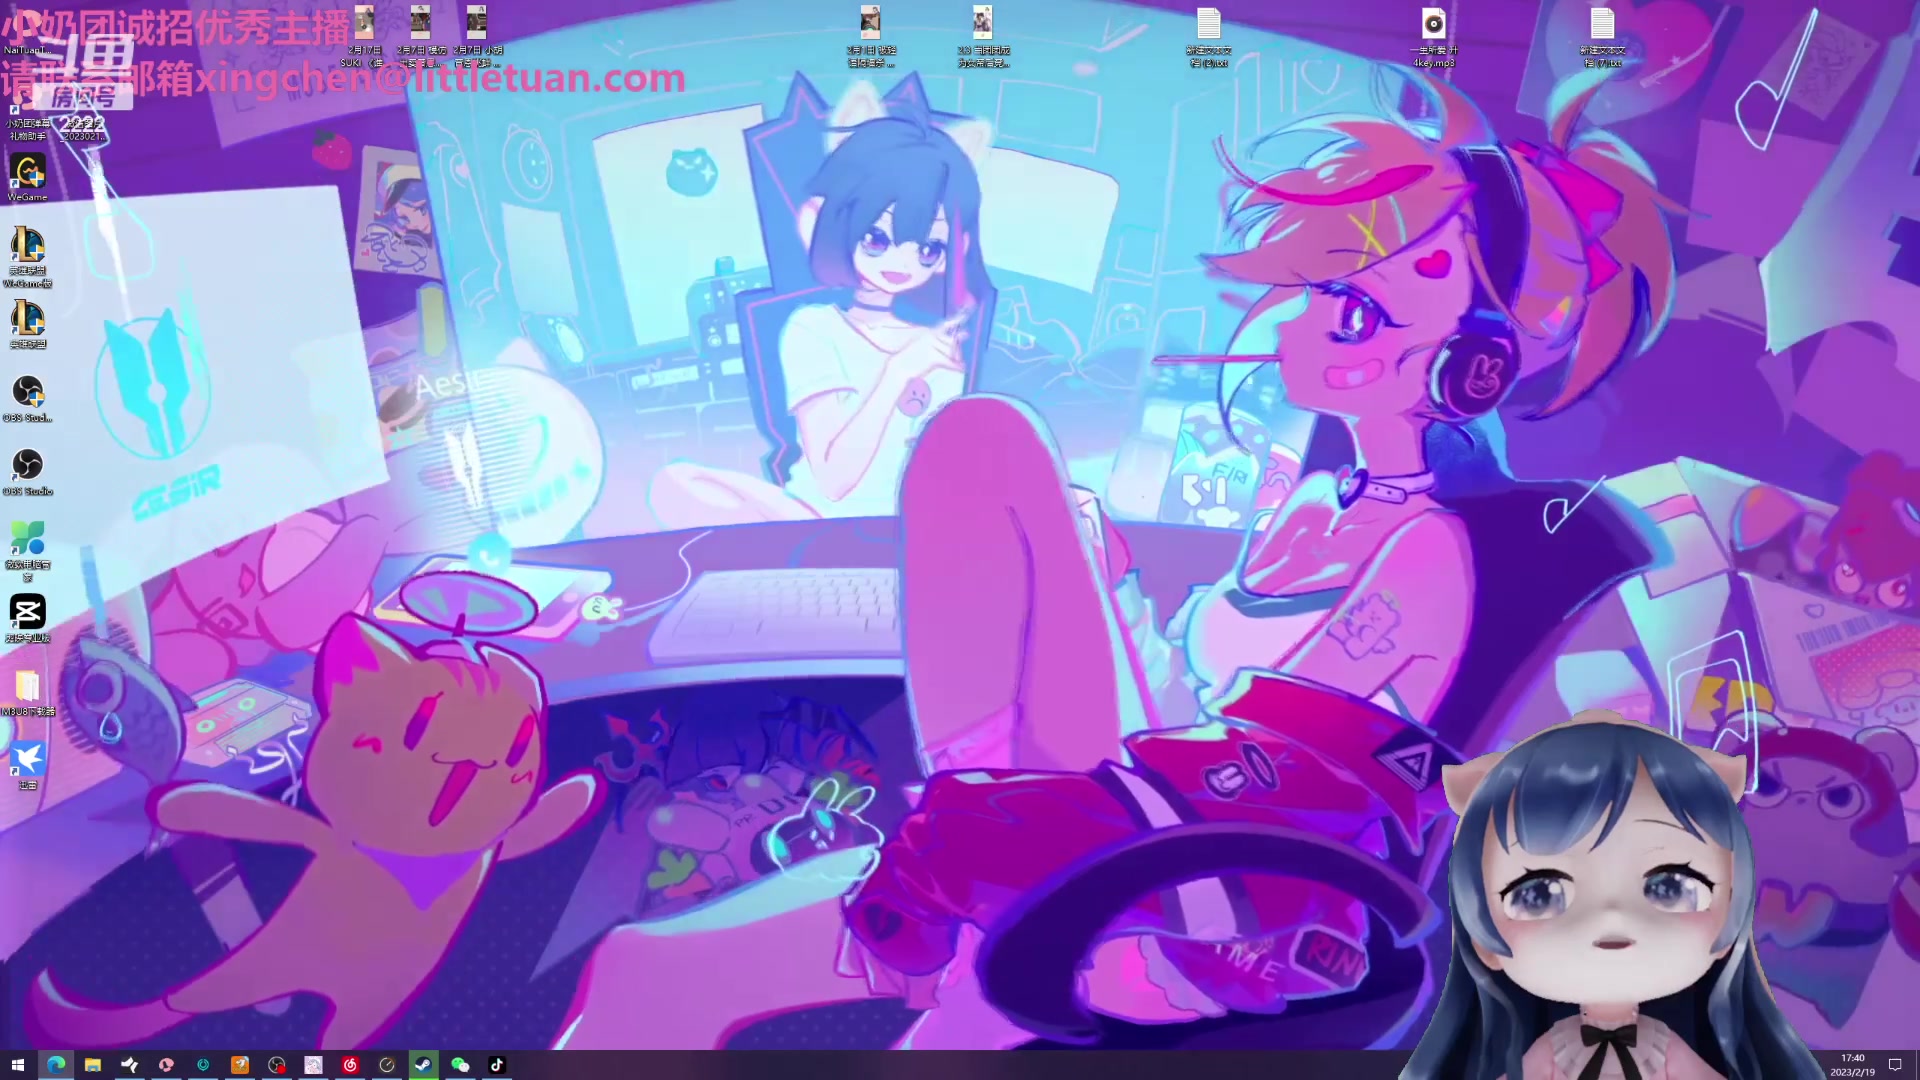Open NetEase Cloud Music from the taskbar
This screenshot has width=1920, height=1080.
point(350,1065)
